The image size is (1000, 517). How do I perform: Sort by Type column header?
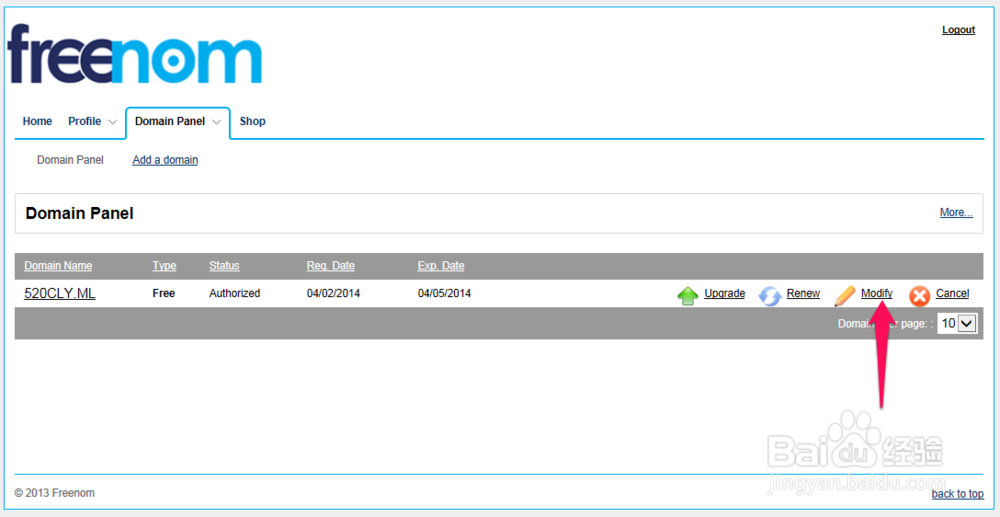pos(165,266)
